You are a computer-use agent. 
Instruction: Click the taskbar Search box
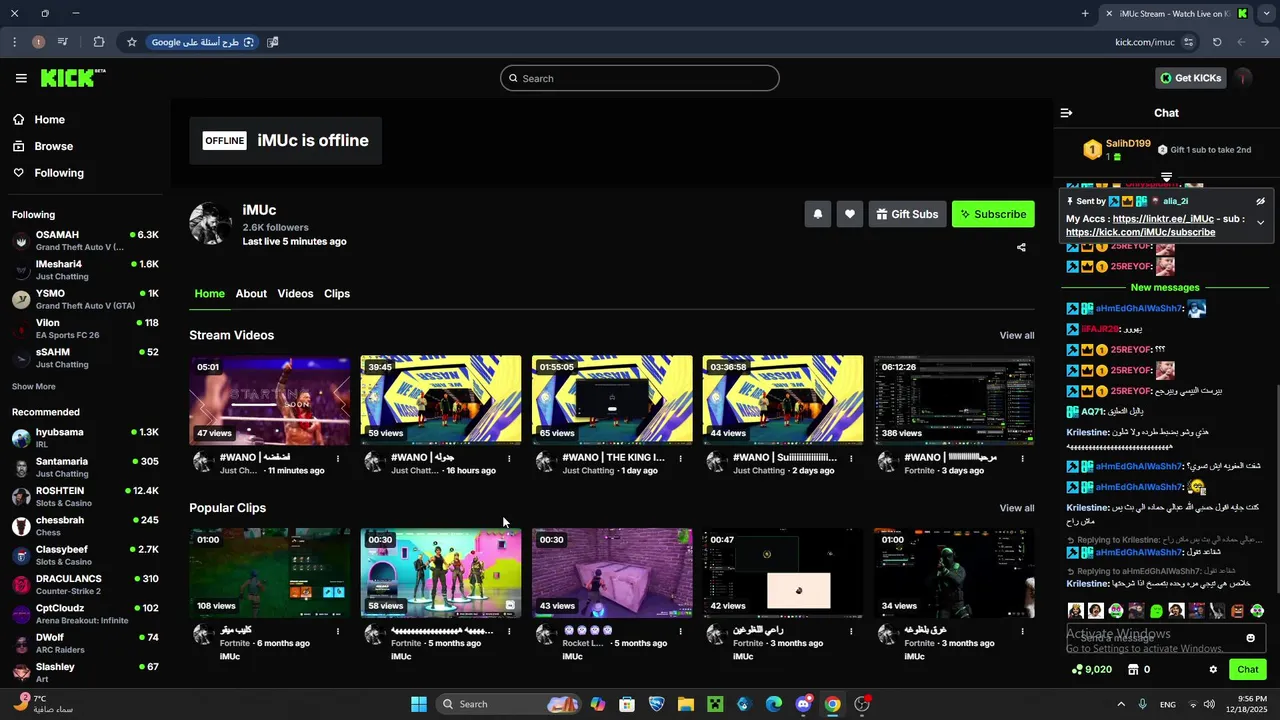point(509,704)
